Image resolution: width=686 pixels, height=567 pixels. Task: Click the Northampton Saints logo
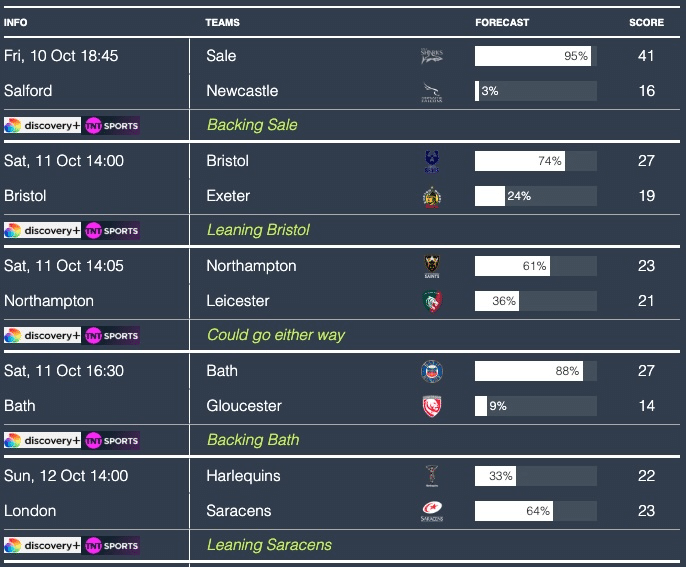[432, 266]
